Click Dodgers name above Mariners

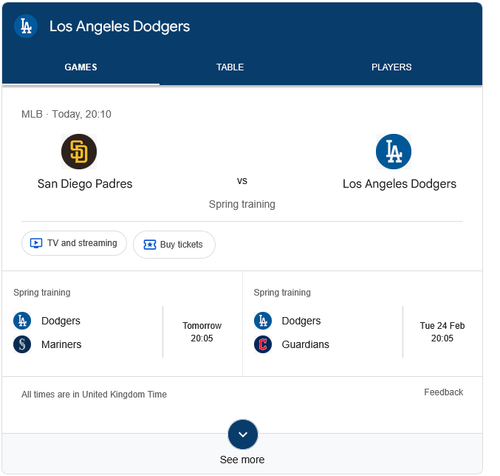coord(61,321)
